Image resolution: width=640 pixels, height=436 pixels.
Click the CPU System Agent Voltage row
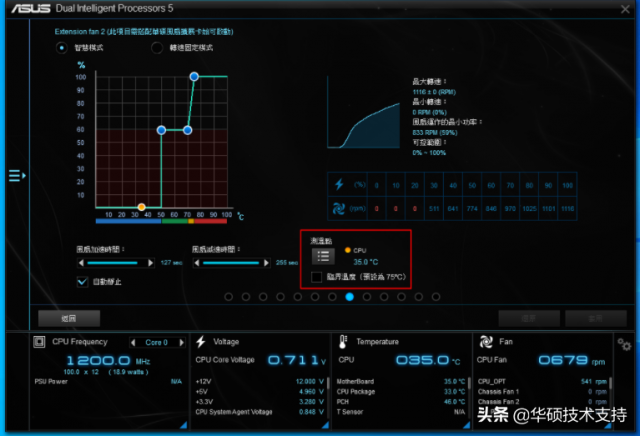pos(260,412)
